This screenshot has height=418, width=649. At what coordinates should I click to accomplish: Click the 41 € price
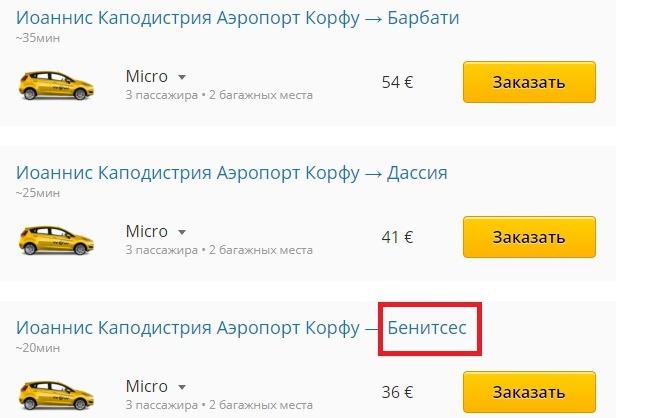point(397,237)
